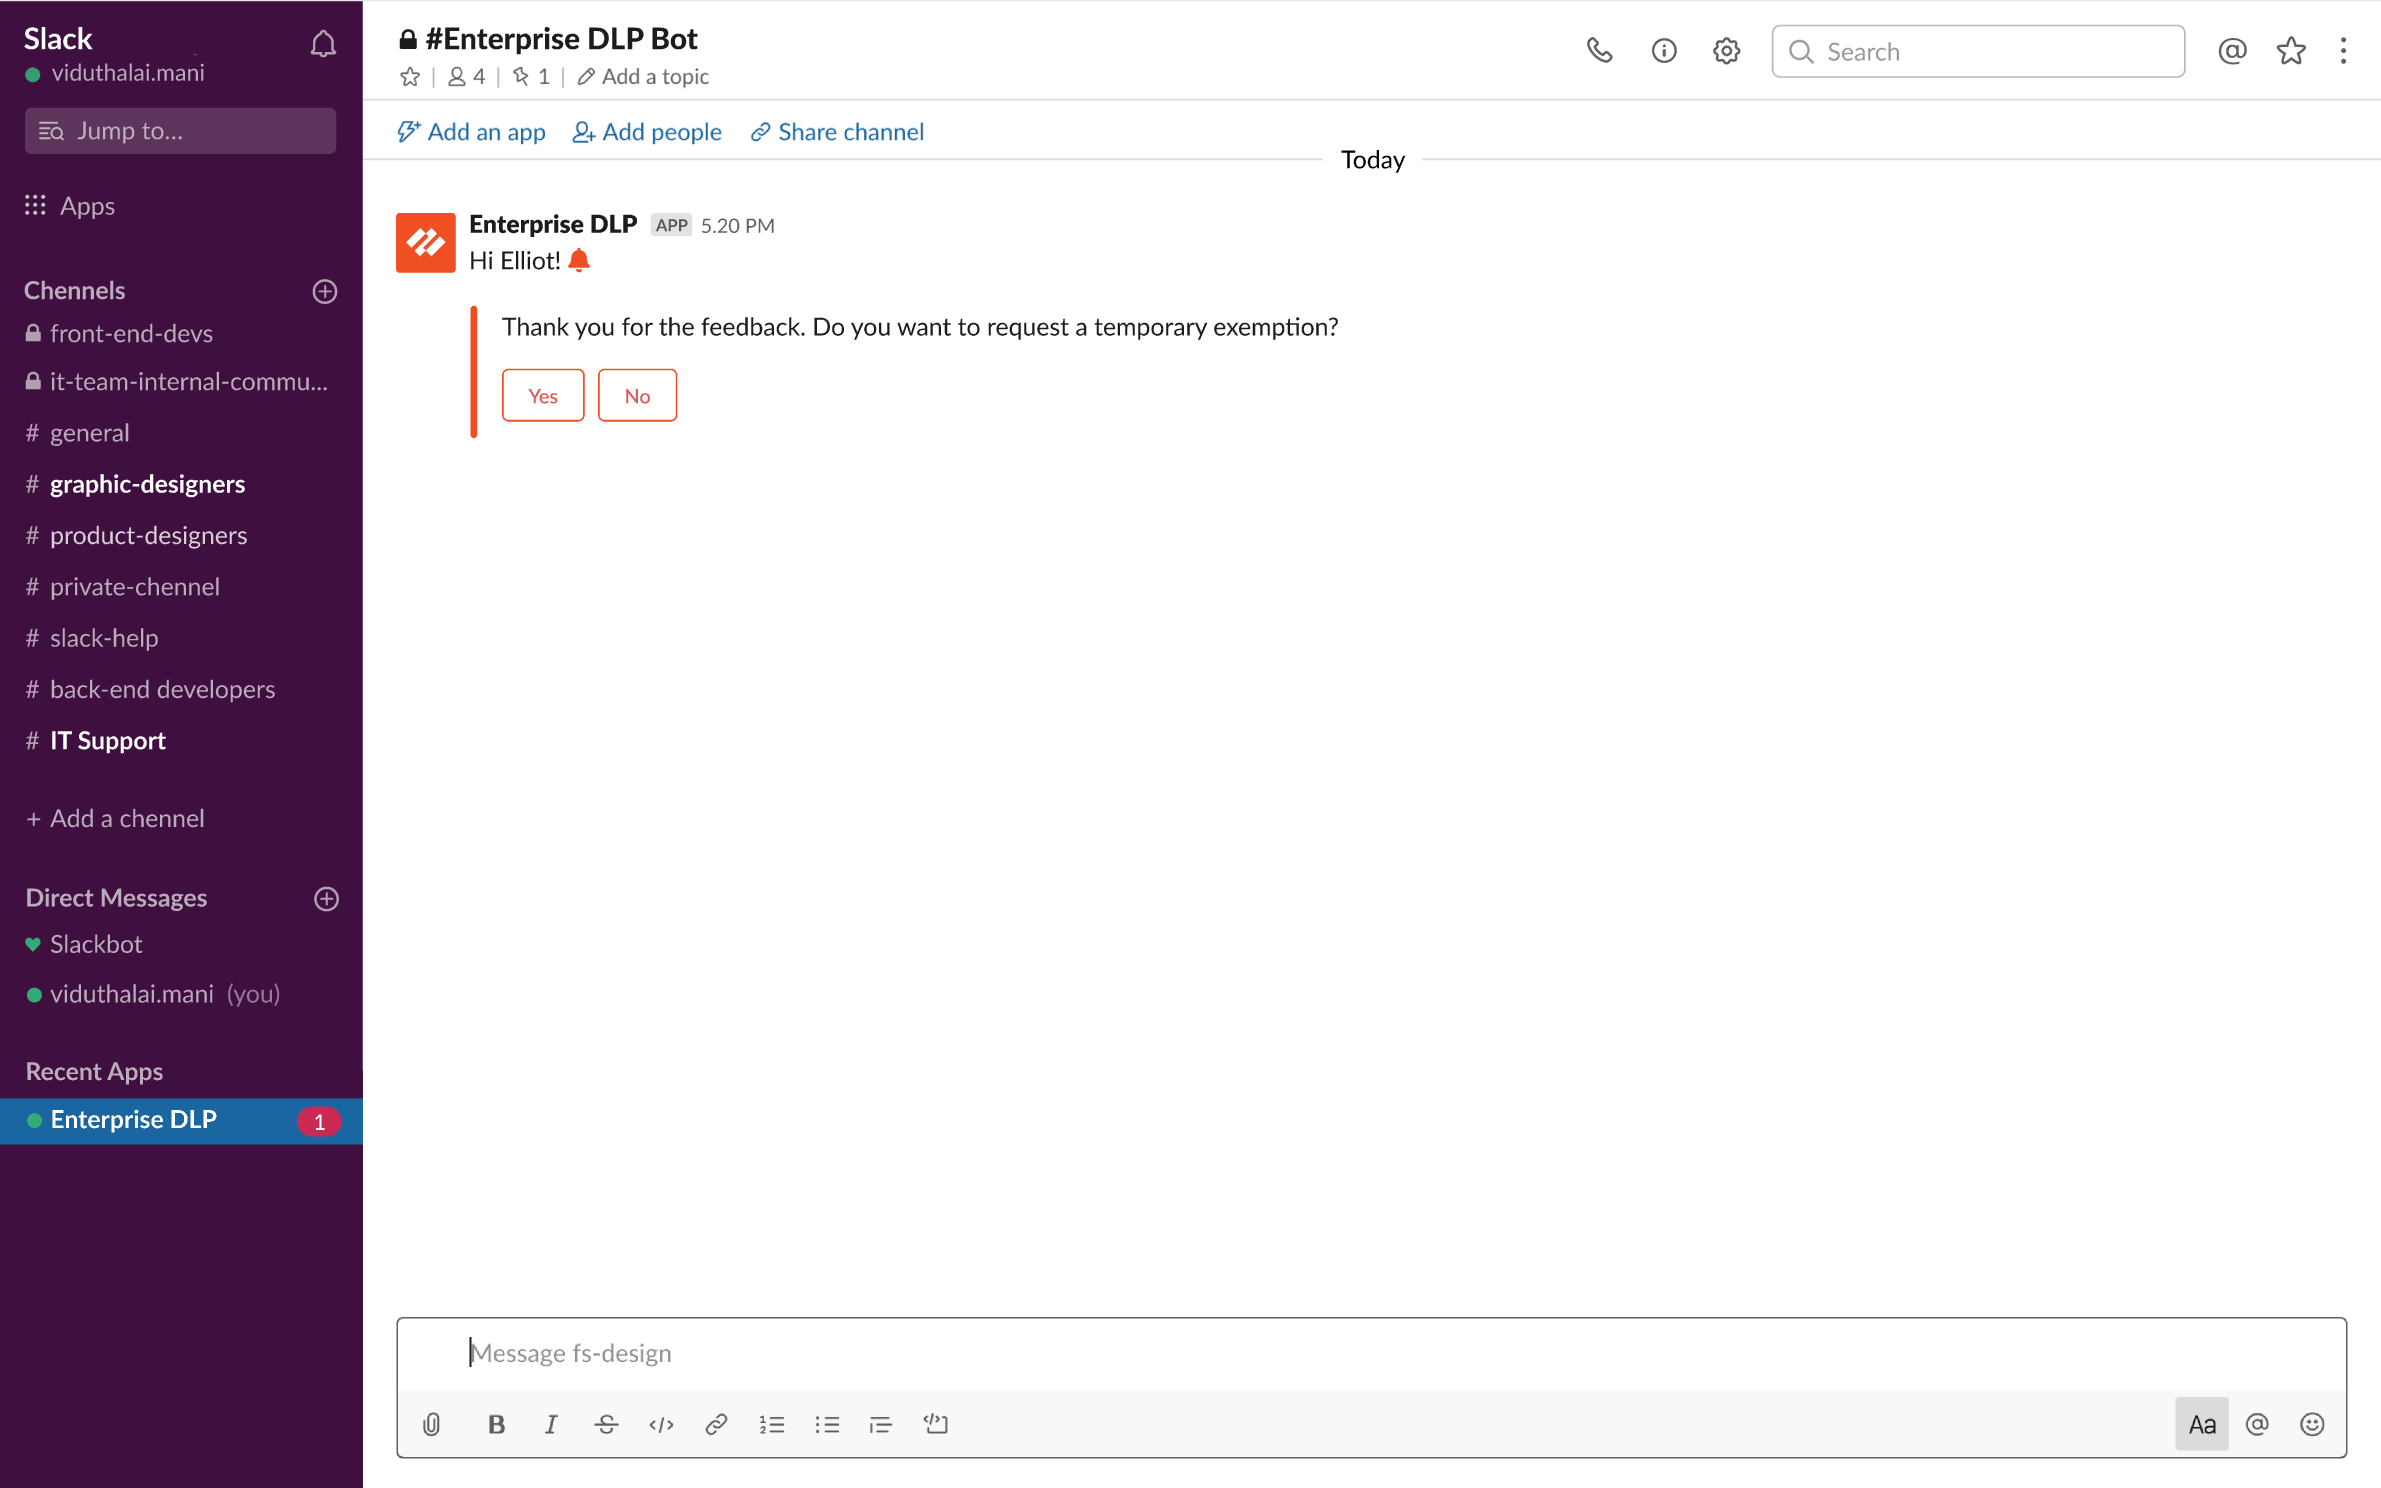Click the notifications bell icon
Image resolution: width=2381 pixels, height=1488 pixels.
coord(323,44)
